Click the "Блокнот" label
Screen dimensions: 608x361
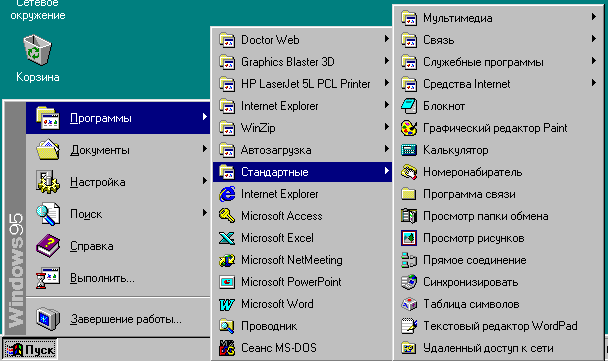pos(444,106)
